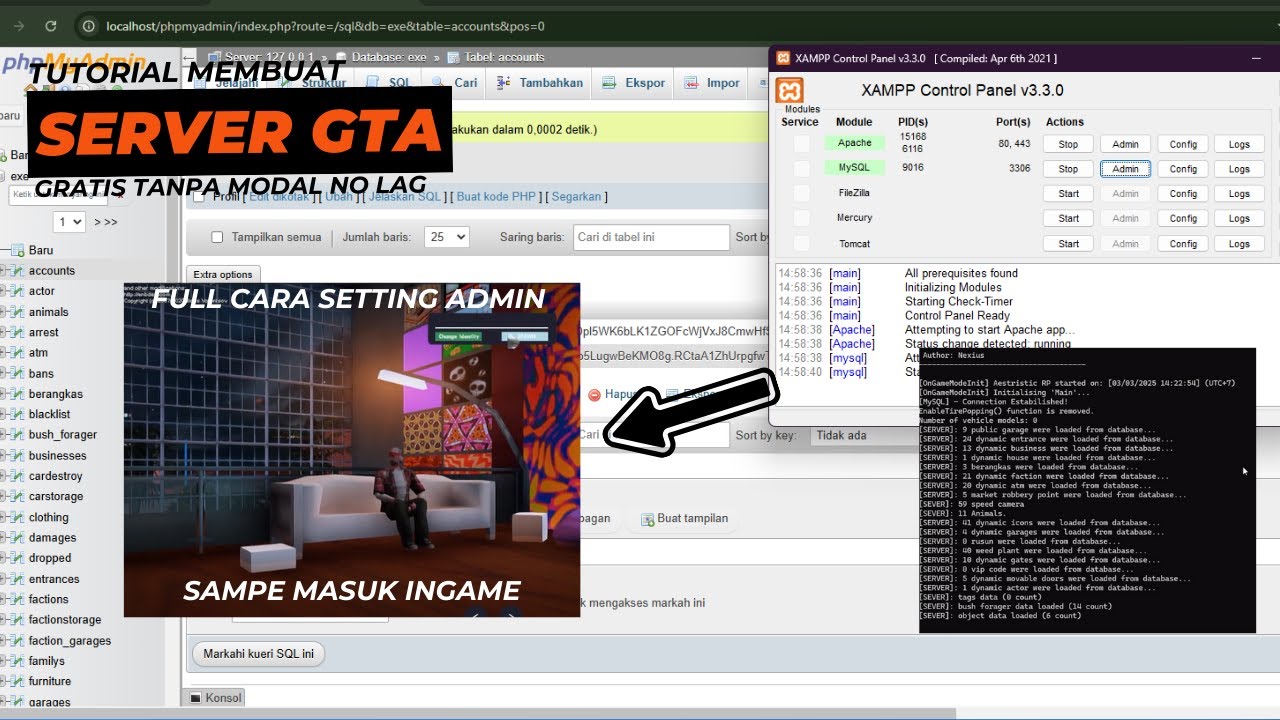This screenshot has height=720, width=1280.
Task: Click the table icon beside accounts
Action: coord(17,271)
